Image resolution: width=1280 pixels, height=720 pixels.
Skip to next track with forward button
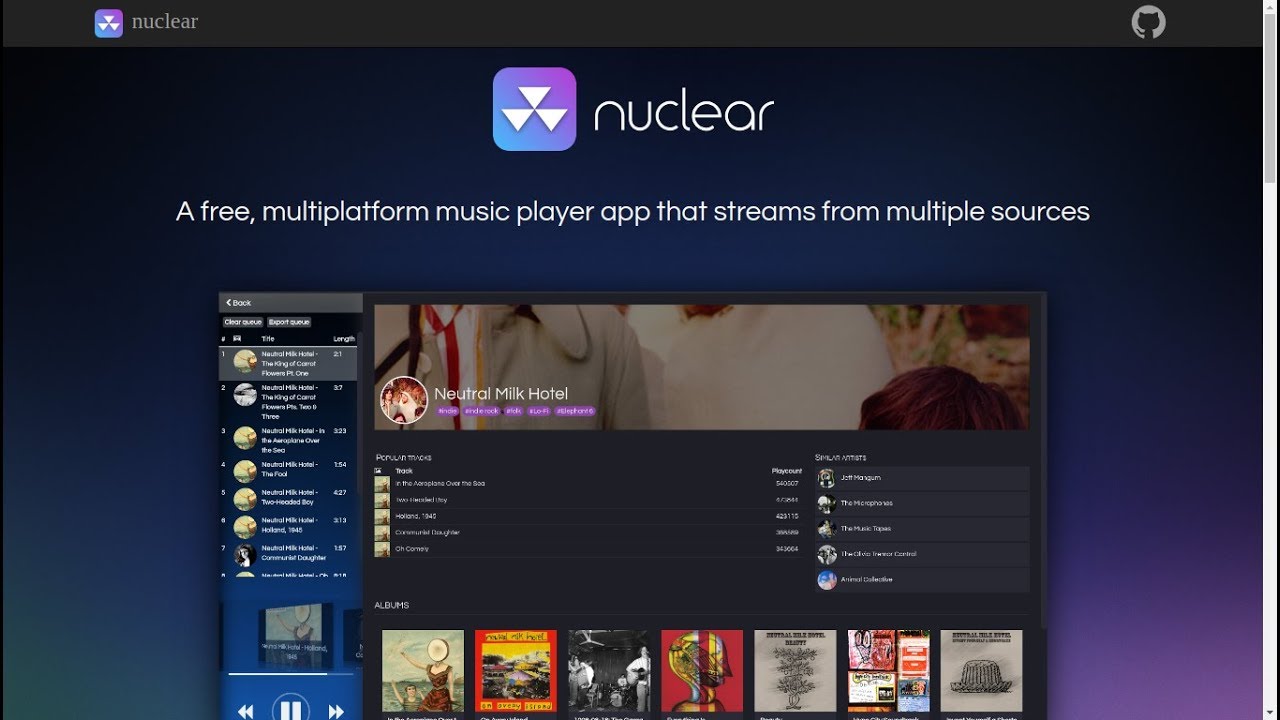coord(336,711)
